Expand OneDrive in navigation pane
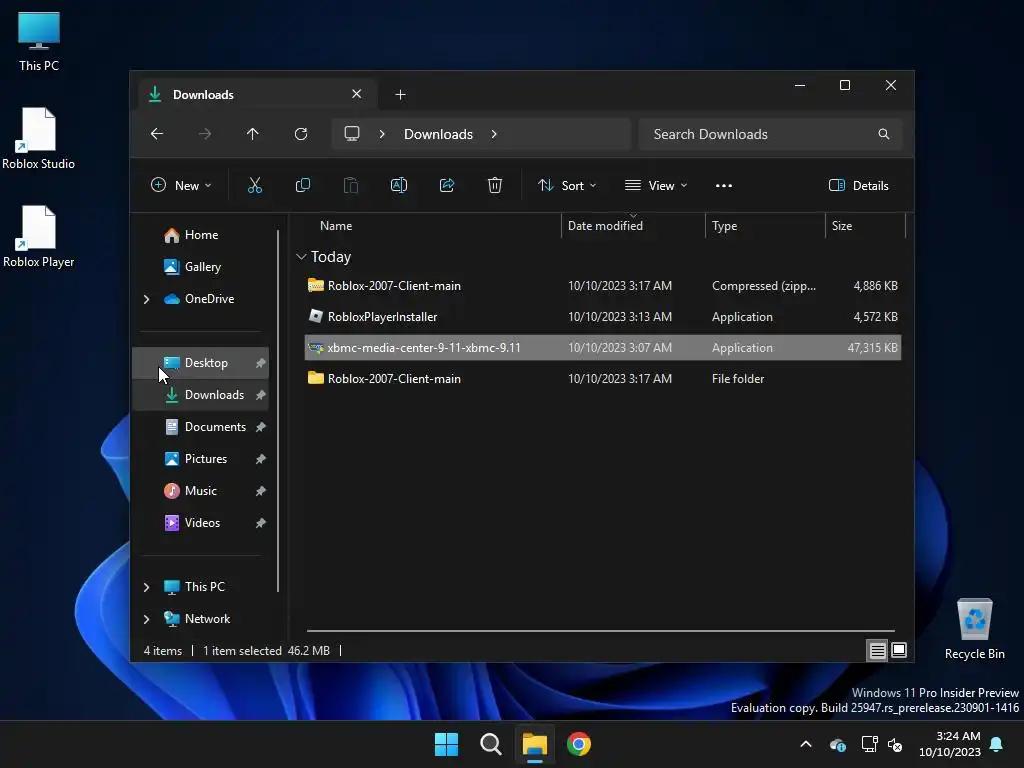Viewport: 1024px width, 768px height. [x=146, y=299]
